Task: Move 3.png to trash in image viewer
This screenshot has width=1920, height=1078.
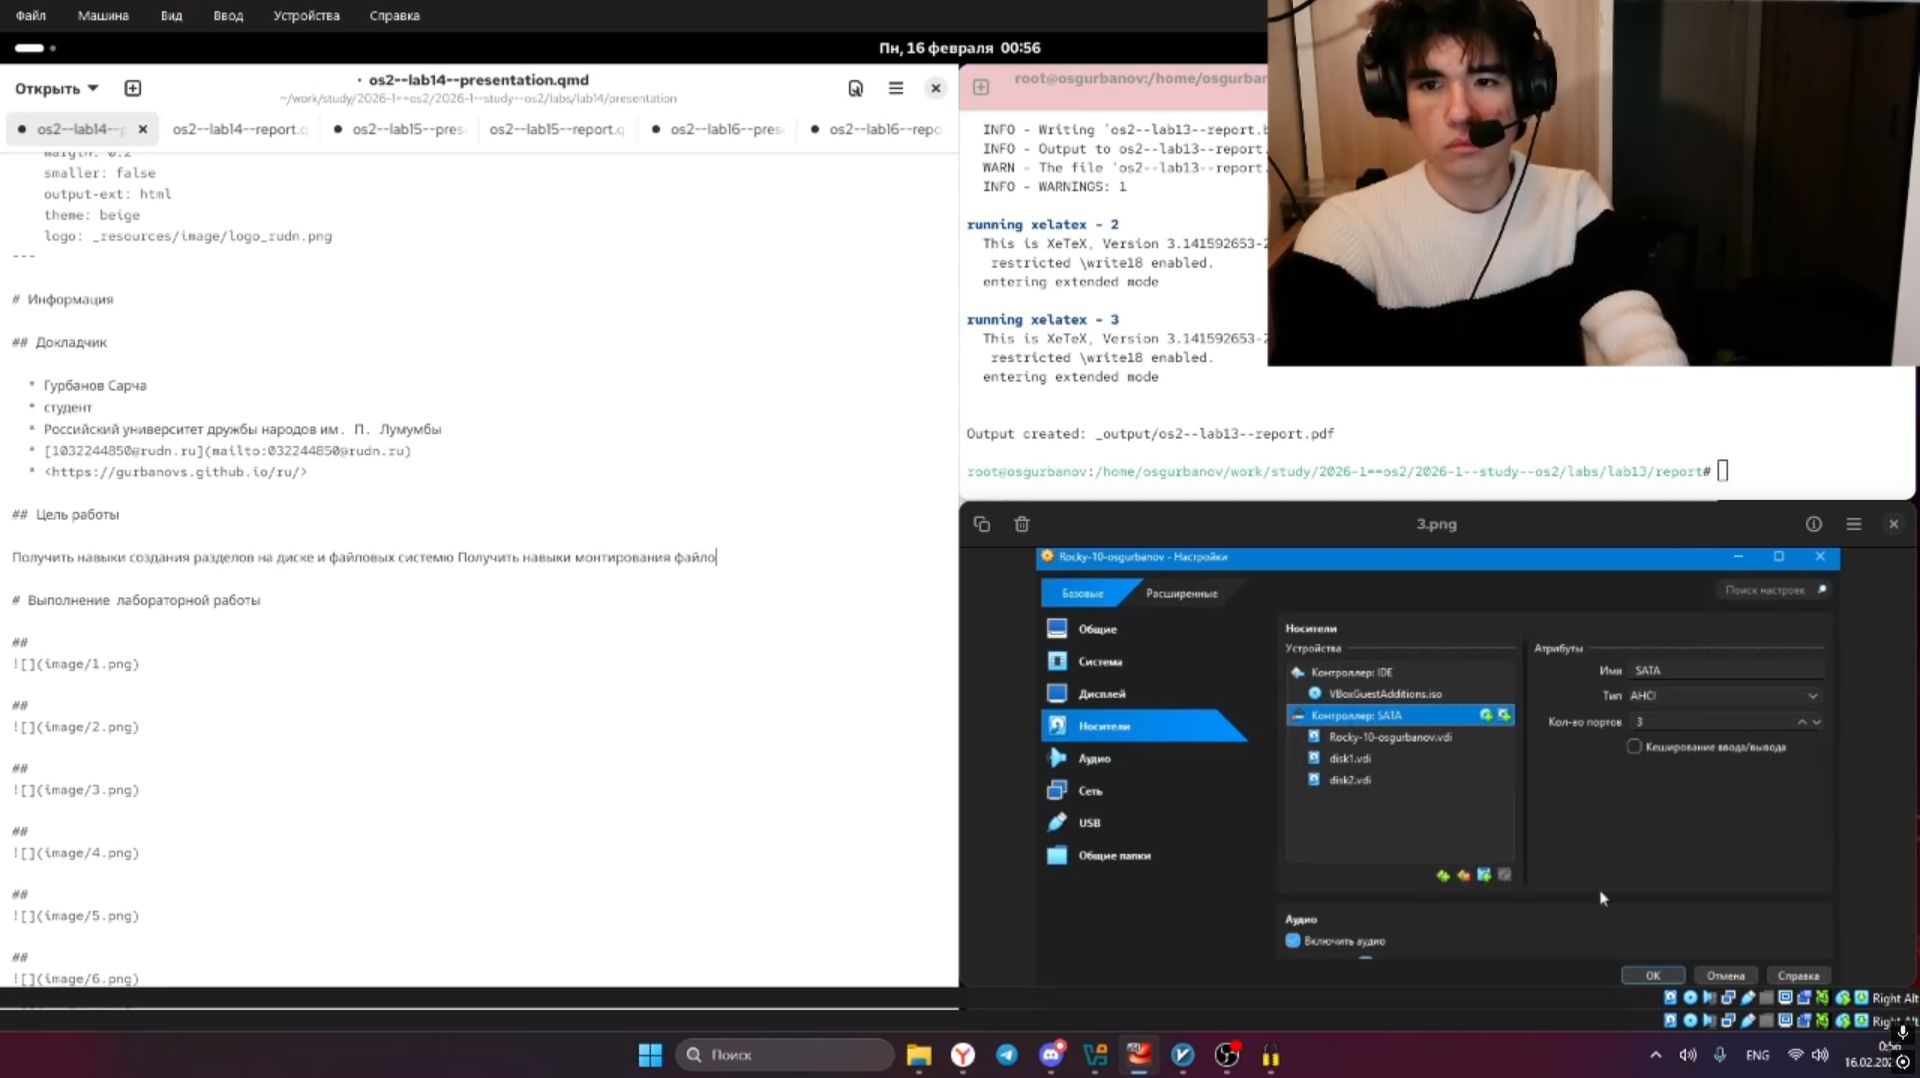Action: point(1021,524)
